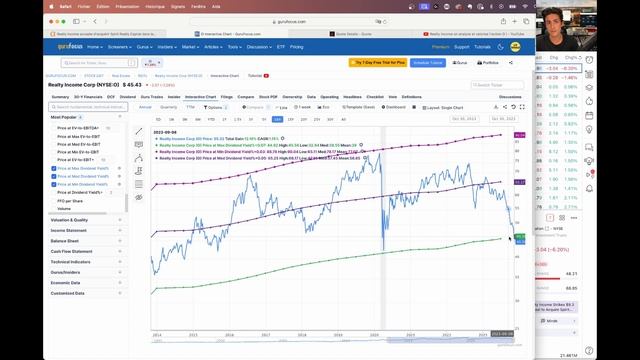The height and width of the screenshot is (360, 640).
Task: Uncheck Price at Med Dividend Yield
Action: 53,176
